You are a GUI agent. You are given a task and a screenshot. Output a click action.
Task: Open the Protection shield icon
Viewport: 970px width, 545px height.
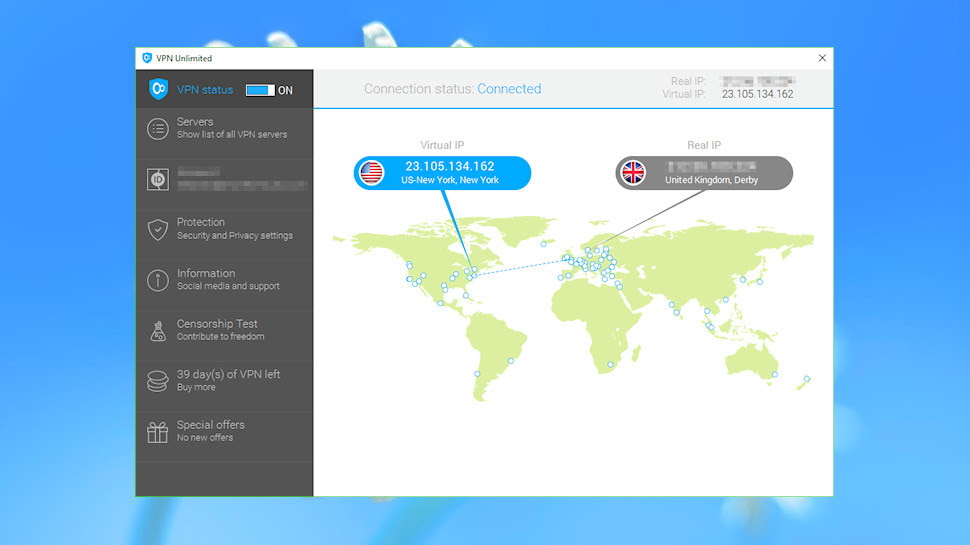click(x=158, y=230)
